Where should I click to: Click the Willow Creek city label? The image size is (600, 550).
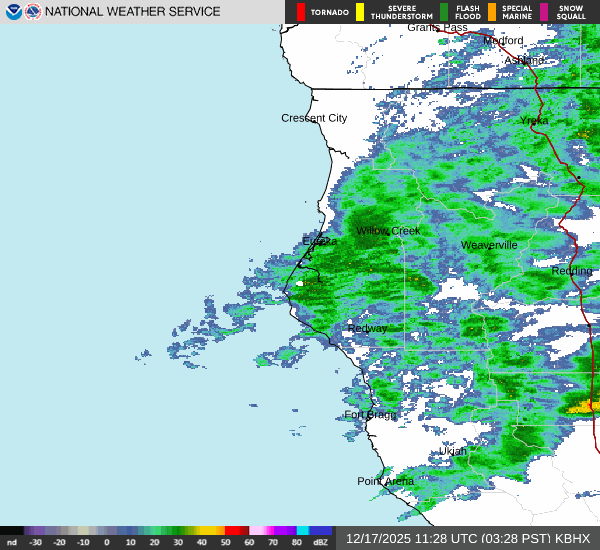389,231
